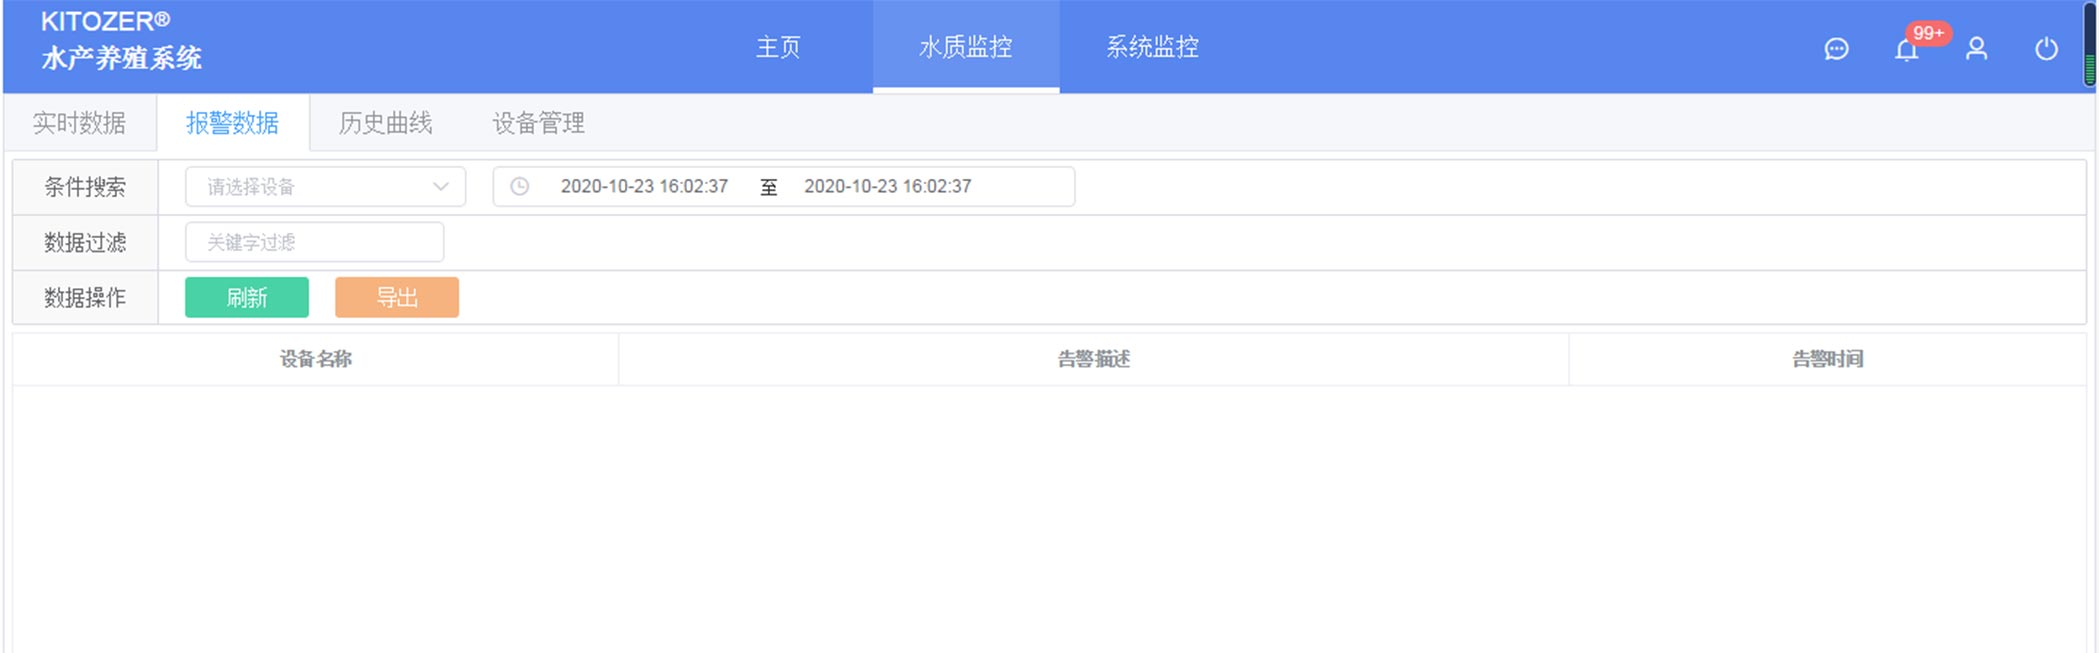This screenshot has height=653, width=2099.
Task: Expand the 请选择设备 dropdown arrow
Action: [x=440, y=187]
